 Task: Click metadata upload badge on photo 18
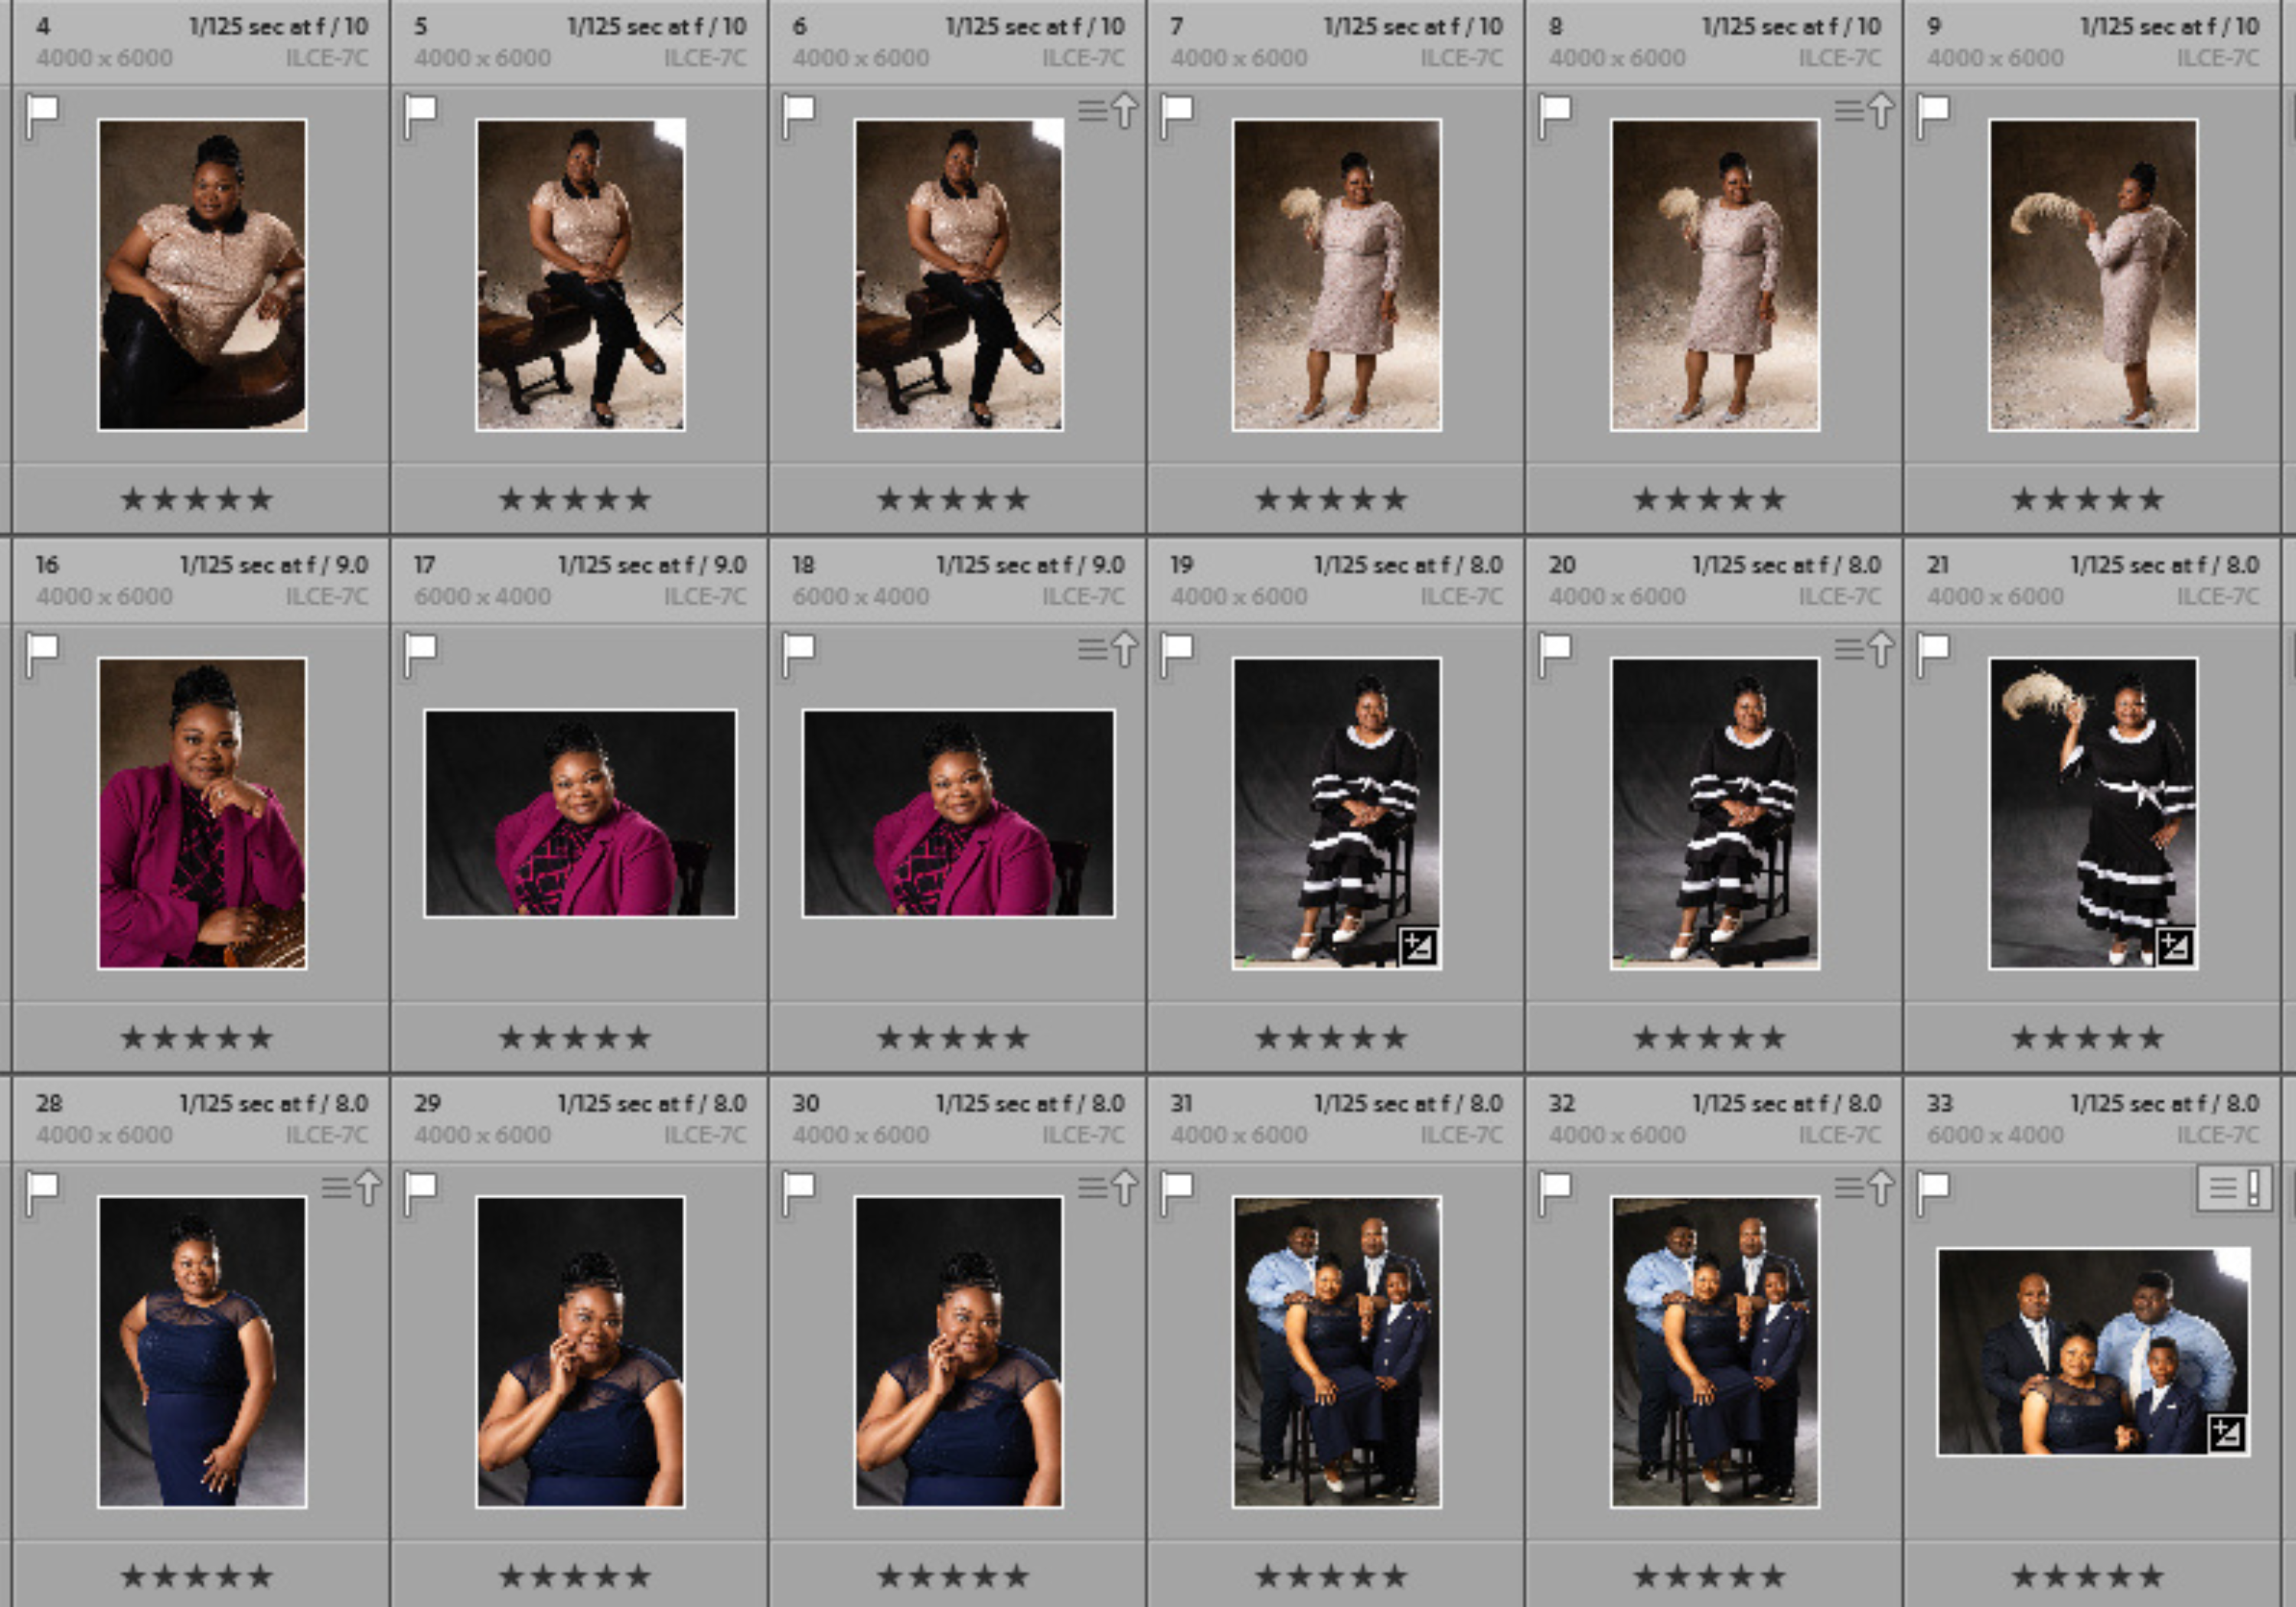click(x=1108, y=649)
